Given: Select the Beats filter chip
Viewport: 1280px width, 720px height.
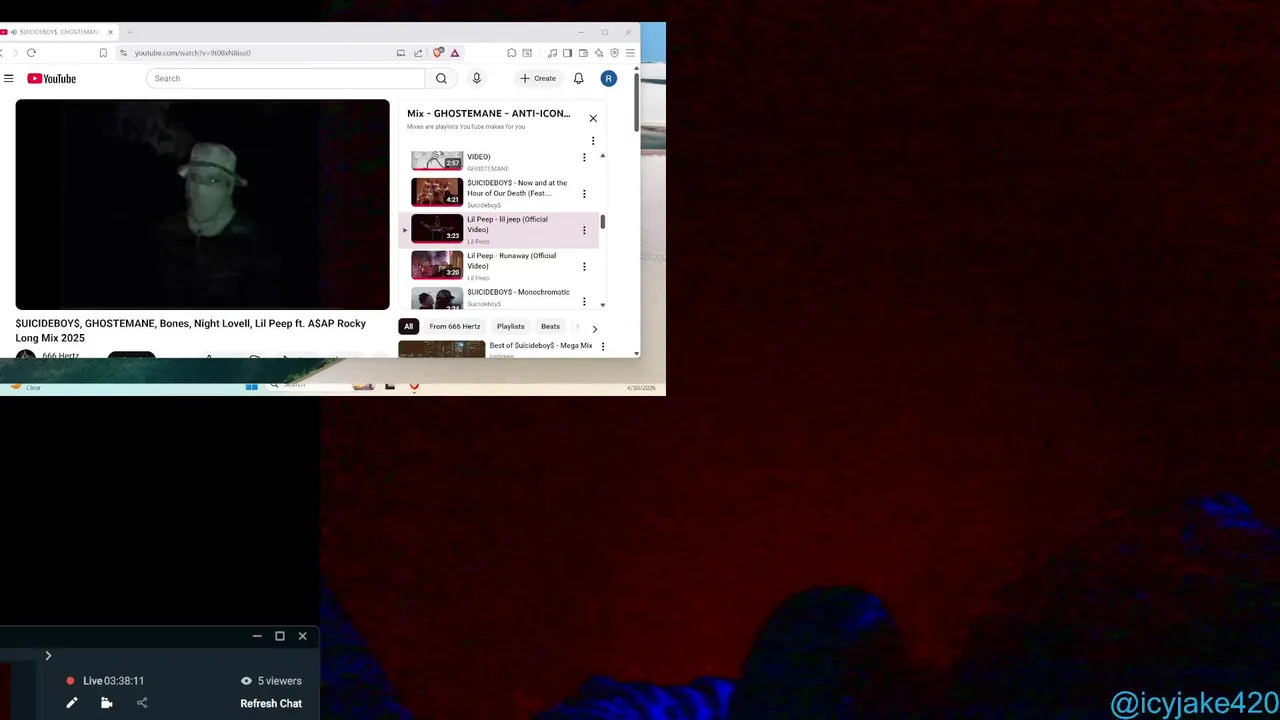Looking at the screenshot, I should click(x=550, y=326).
